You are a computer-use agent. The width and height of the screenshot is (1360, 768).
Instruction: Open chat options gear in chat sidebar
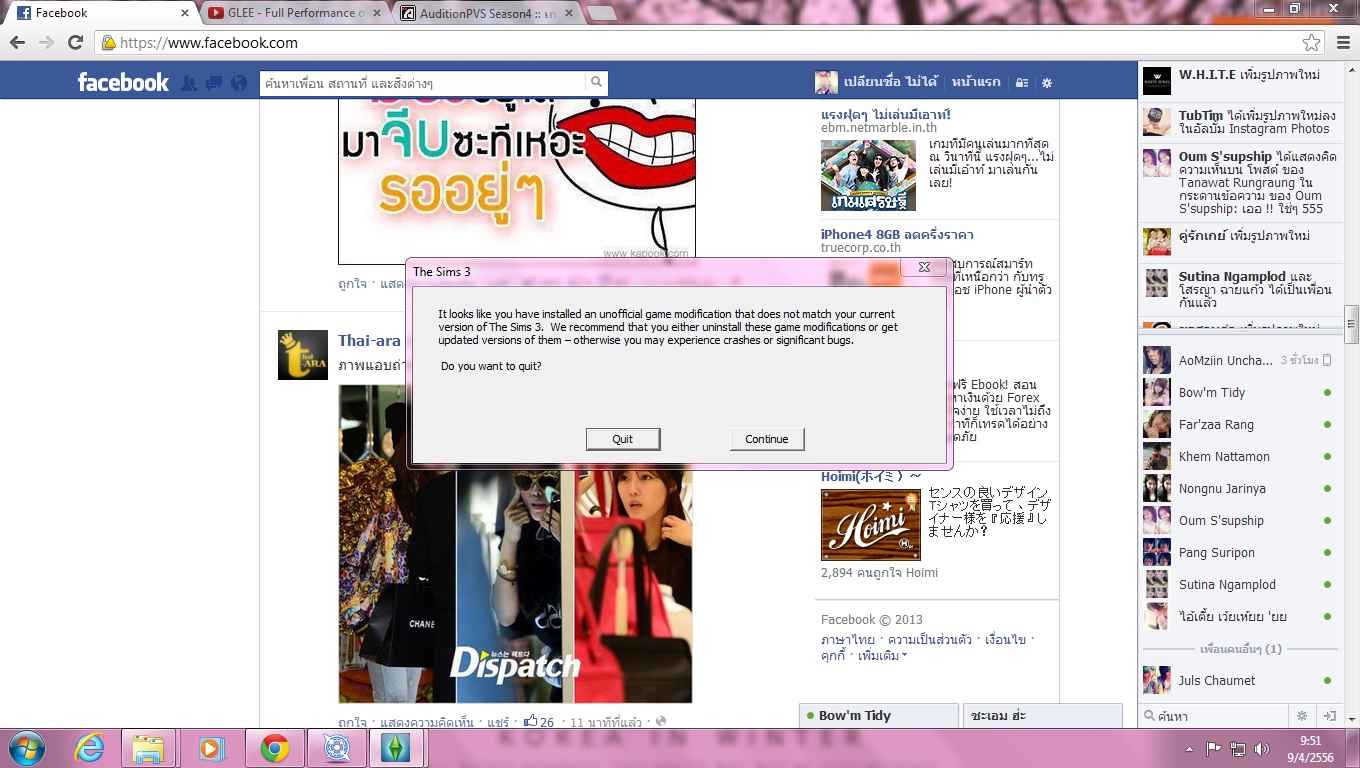pos(1302,716)
